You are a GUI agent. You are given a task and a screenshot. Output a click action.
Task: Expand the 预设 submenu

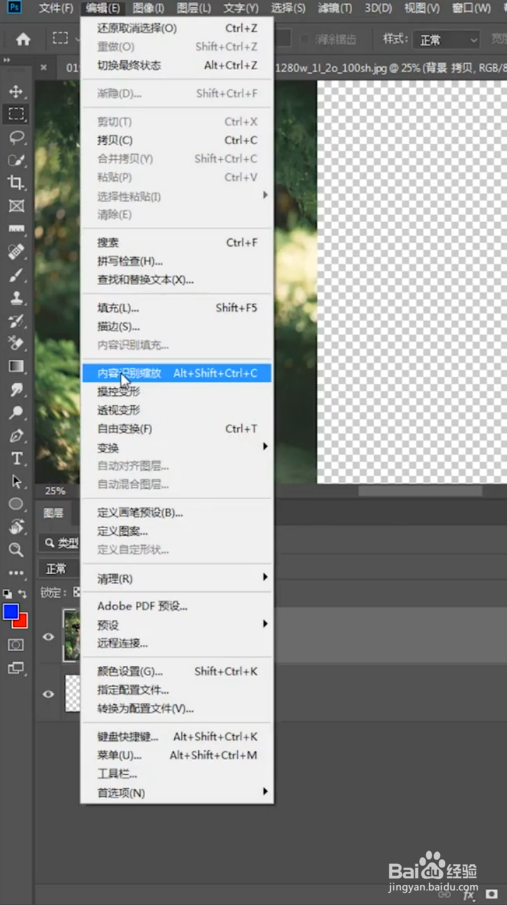pos(177,624)
